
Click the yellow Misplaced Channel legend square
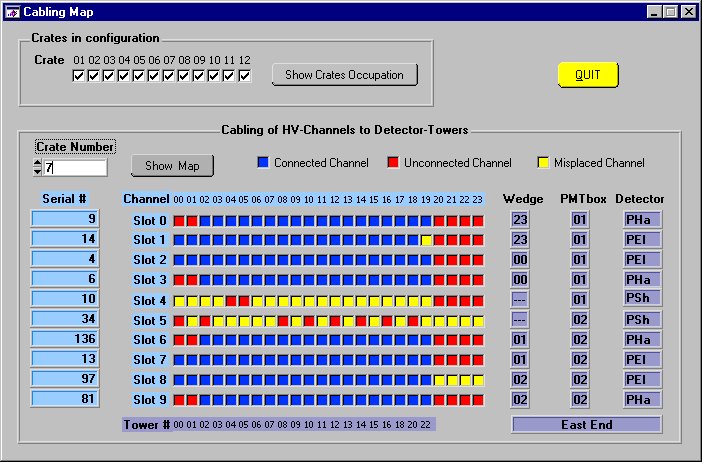543,163
